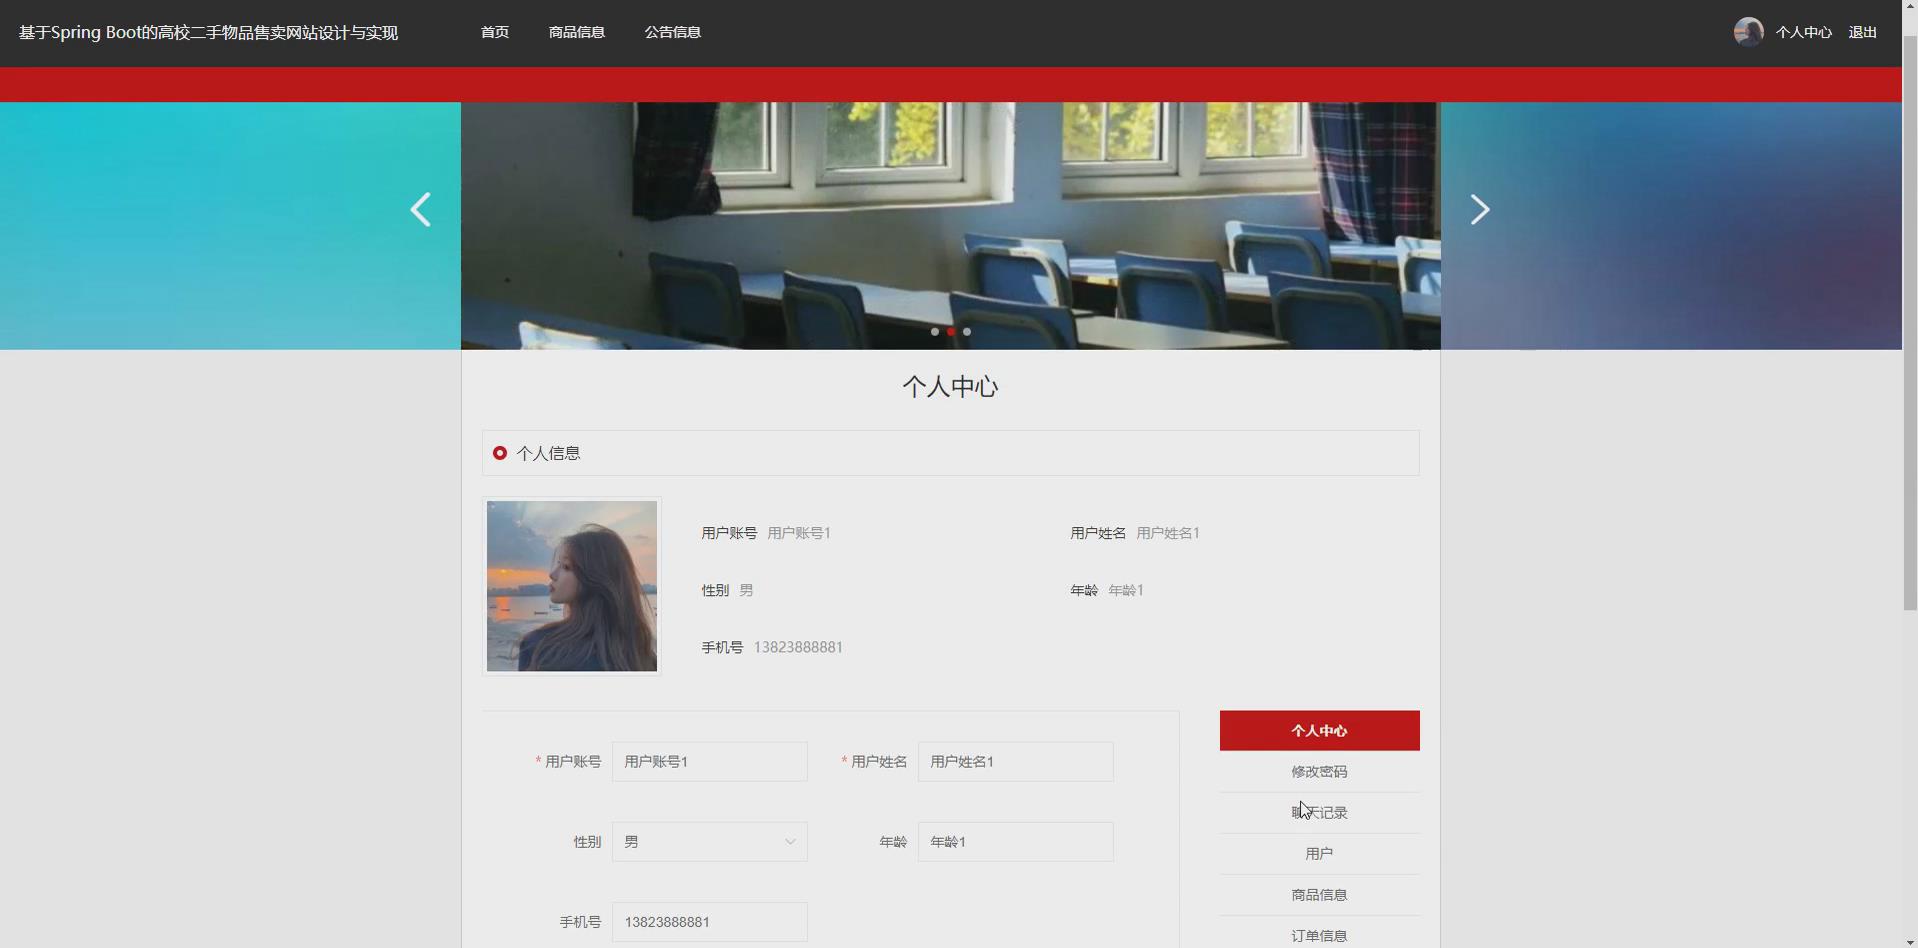
Task: Select 订单信息 at the sidebar bottom
Action: (x=1318, y=934)
